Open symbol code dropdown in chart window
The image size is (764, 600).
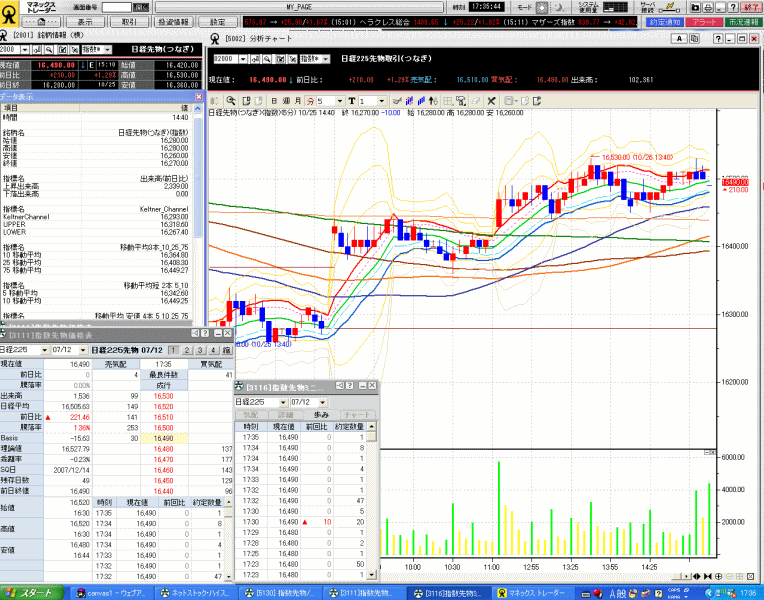click(x=243, y=59)
